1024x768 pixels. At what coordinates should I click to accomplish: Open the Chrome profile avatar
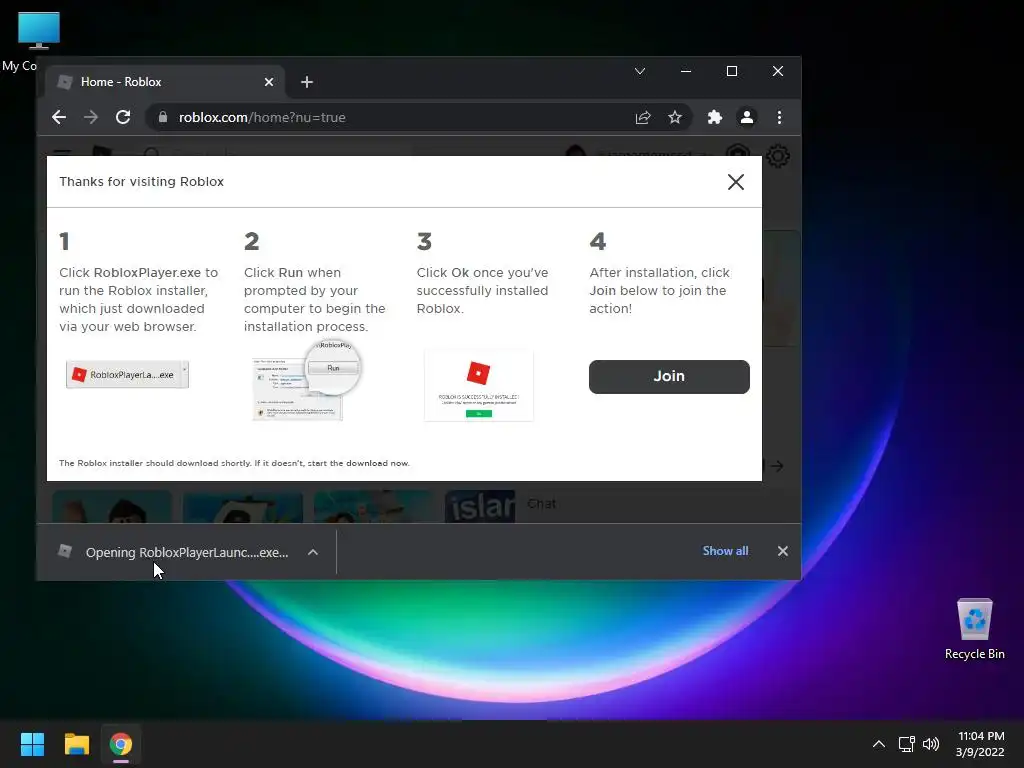tap(746, 118)
